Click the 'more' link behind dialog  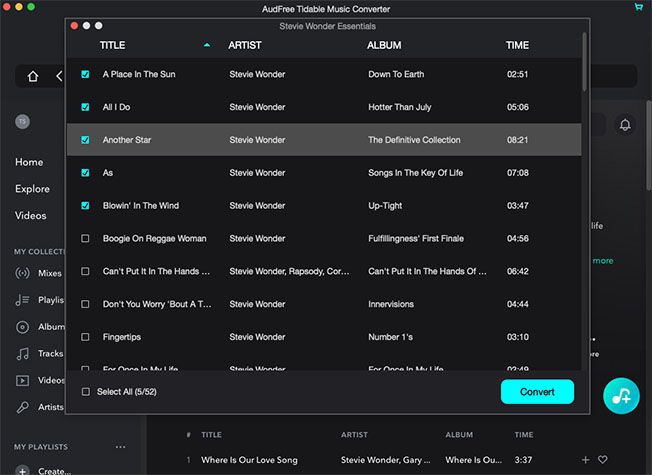pyautogui.click(x=603, y=261)
